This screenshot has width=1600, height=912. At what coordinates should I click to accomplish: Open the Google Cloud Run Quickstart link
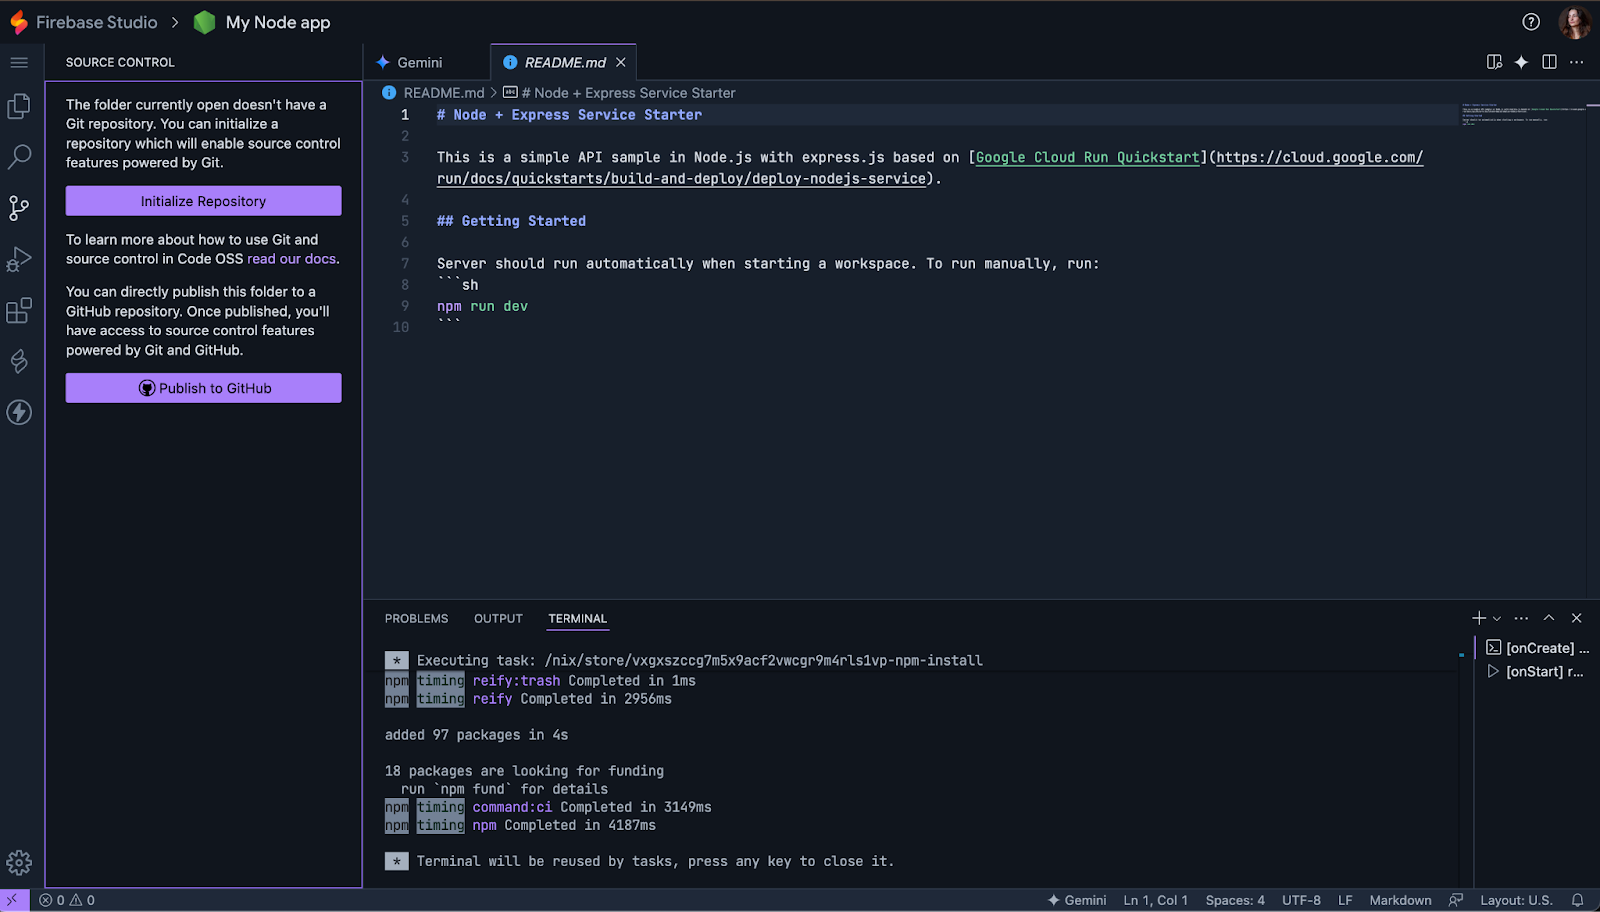1087,157
